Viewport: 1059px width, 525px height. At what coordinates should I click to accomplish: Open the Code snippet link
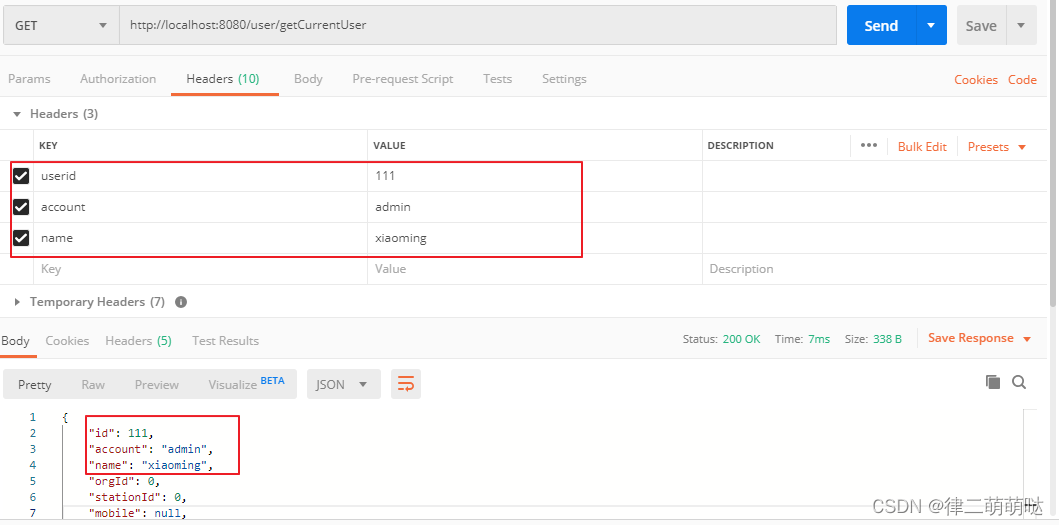pos(1023,80)
